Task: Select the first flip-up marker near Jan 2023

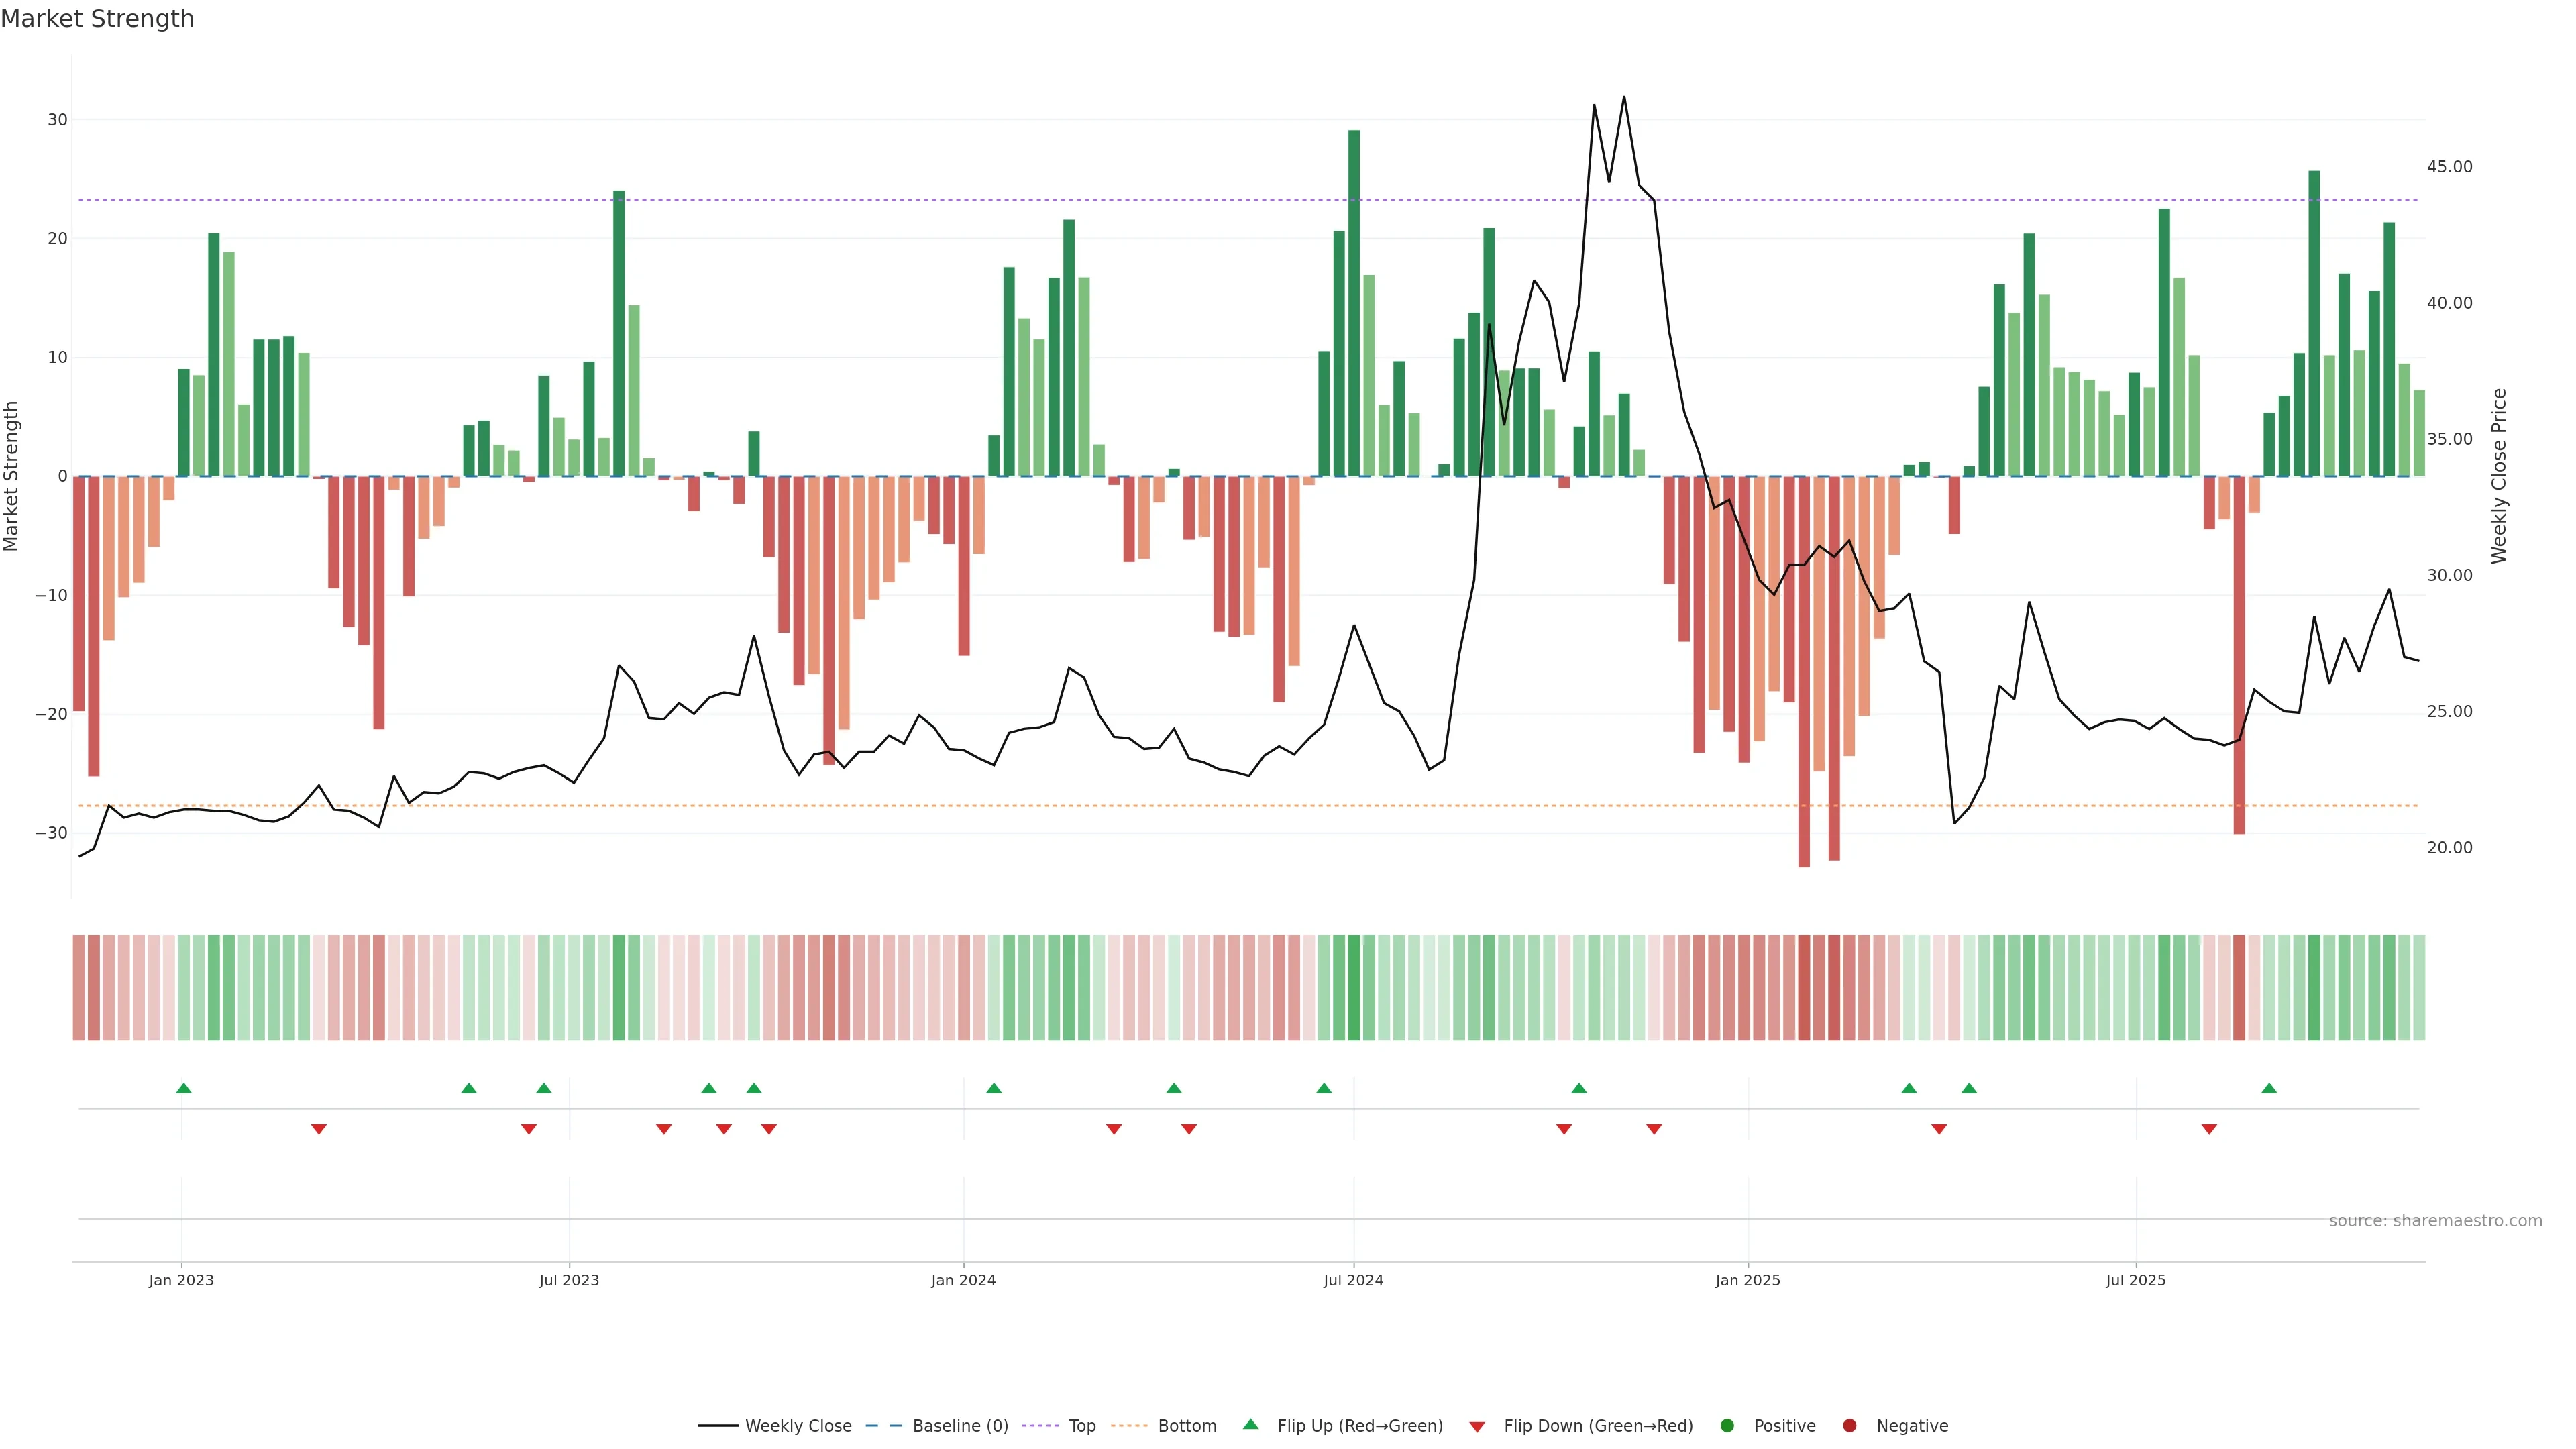Action: click(184, 1088)
